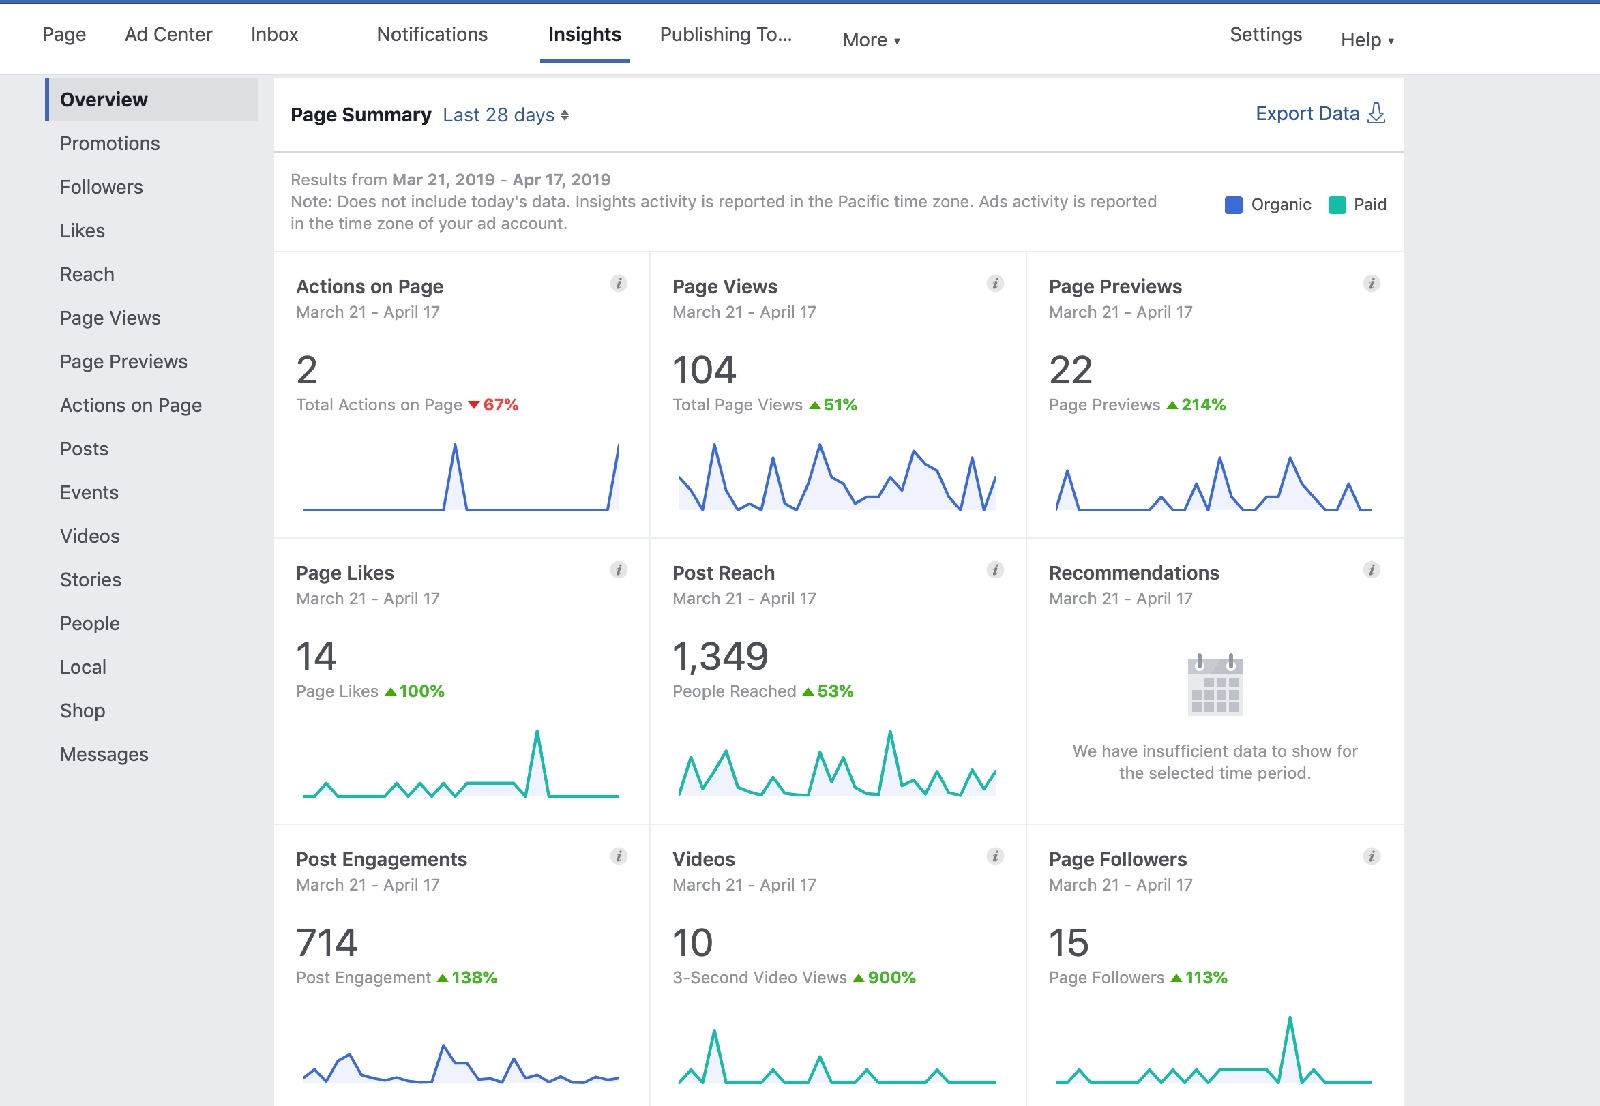Expand the More navigation menu

point(868,39)
